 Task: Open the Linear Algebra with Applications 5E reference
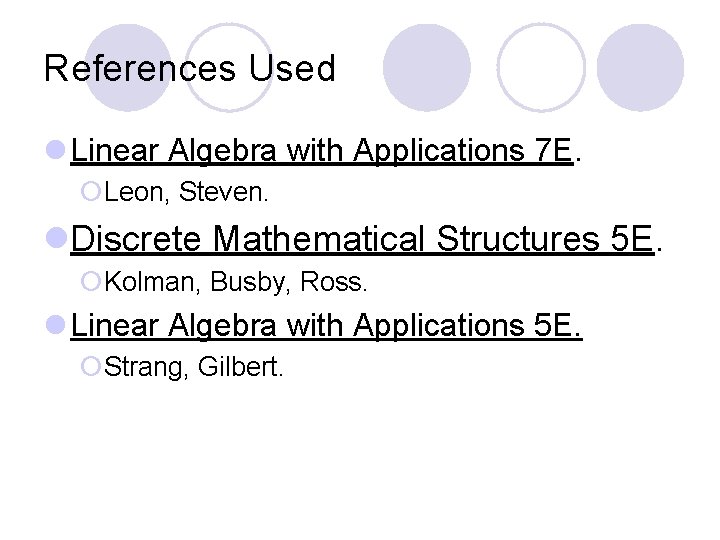tap(323, 325)
